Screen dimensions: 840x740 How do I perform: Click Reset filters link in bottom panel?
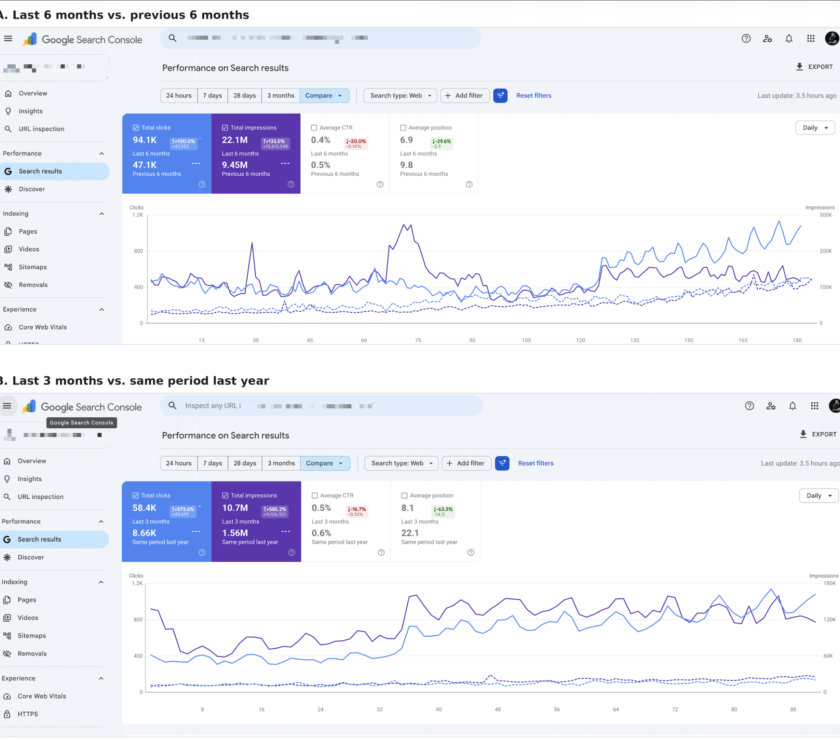[536, 463]
